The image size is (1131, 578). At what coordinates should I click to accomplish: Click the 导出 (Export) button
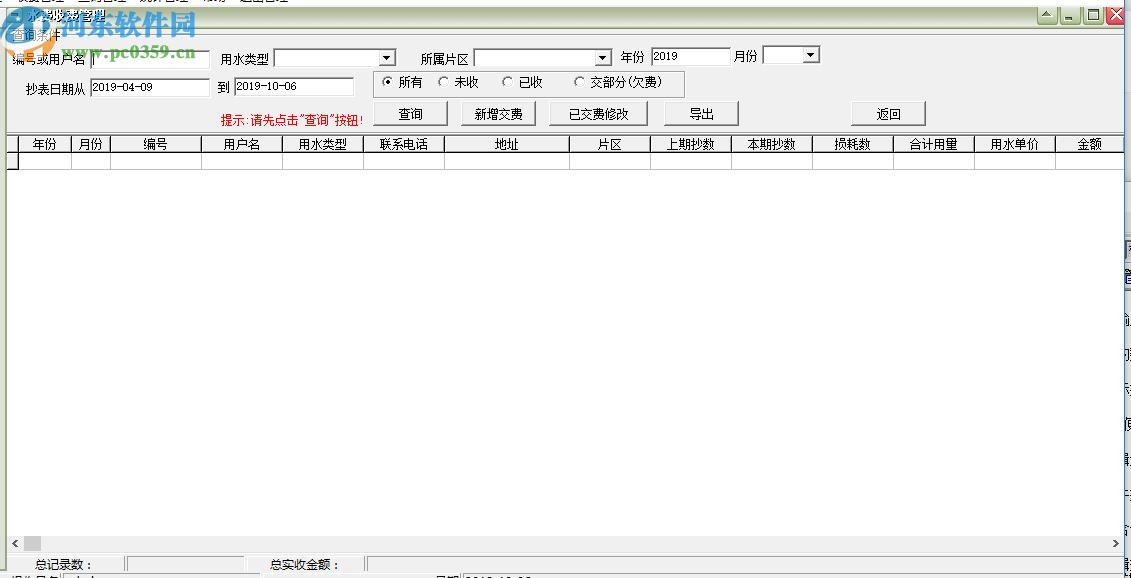pyautogui.click(x=700, y=113)
